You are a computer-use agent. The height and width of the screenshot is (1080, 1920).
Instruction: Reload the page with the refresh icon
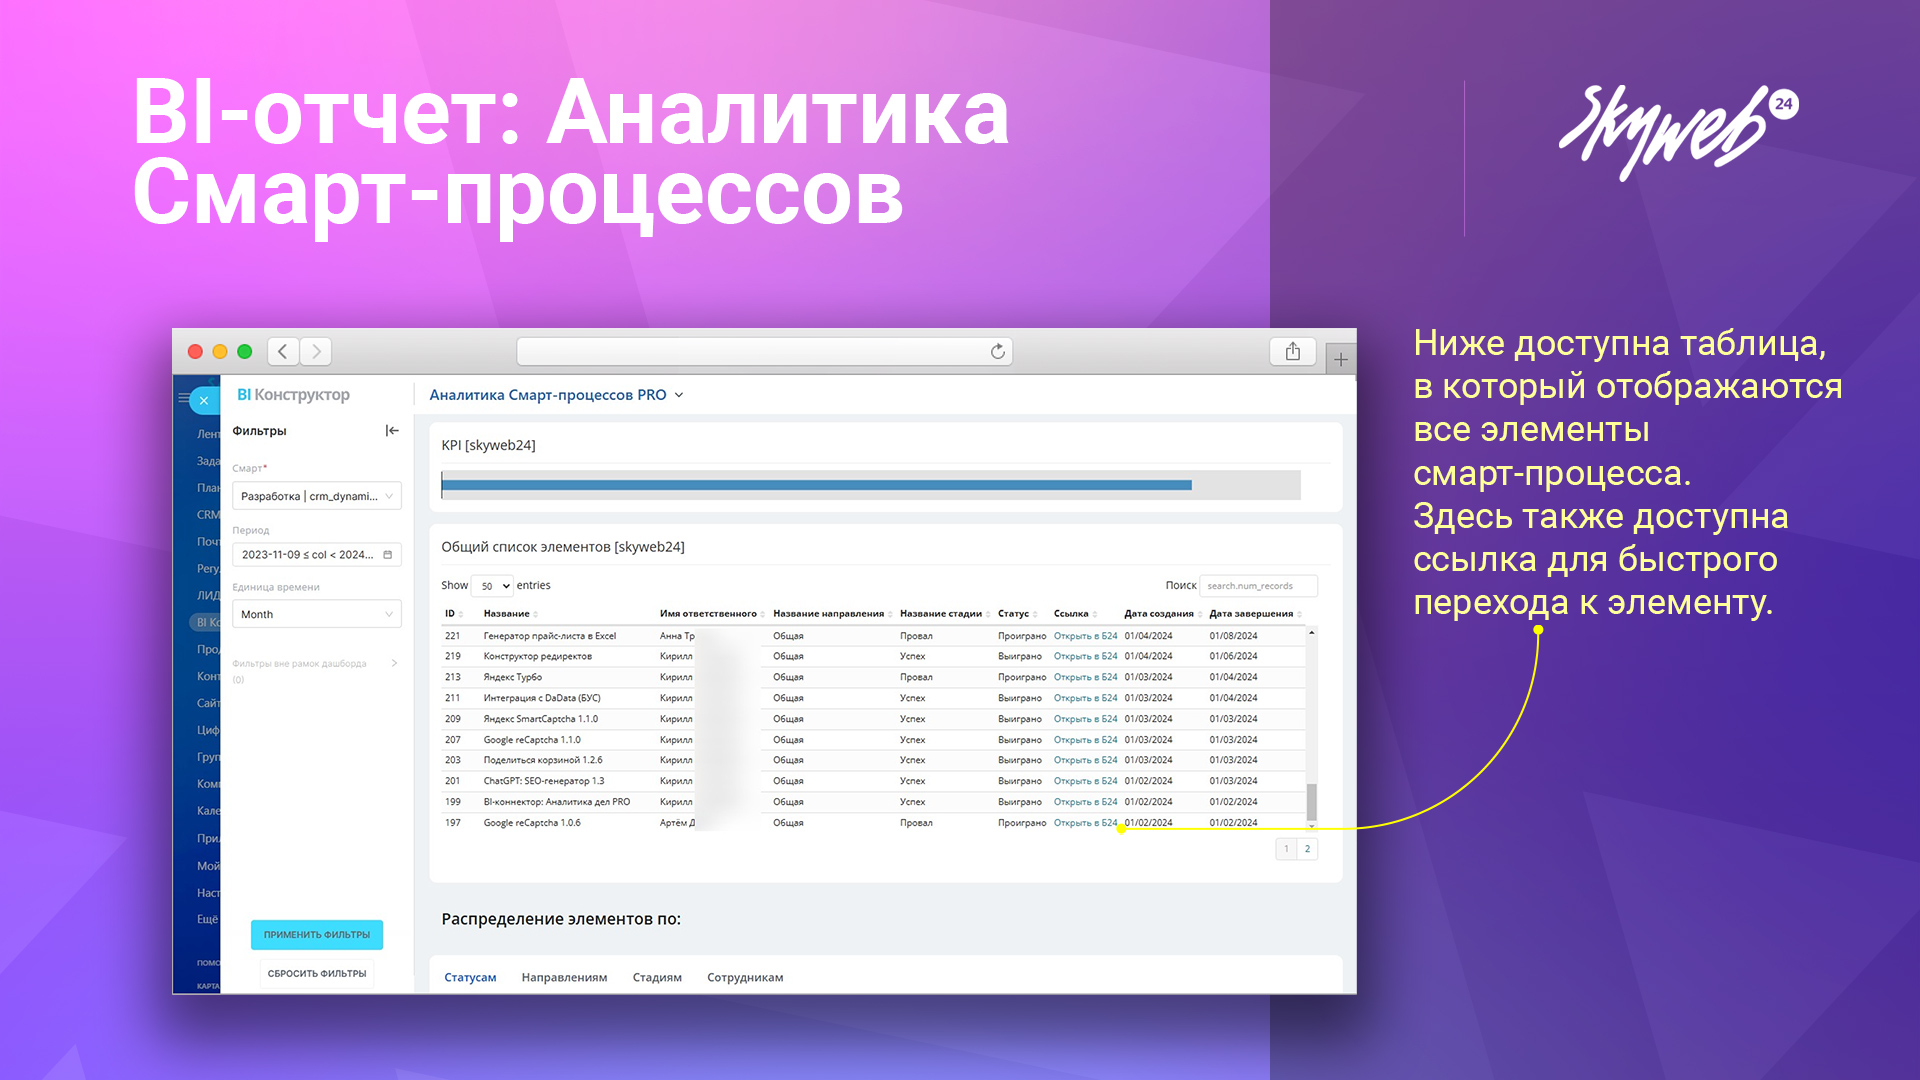pos(997,351)
